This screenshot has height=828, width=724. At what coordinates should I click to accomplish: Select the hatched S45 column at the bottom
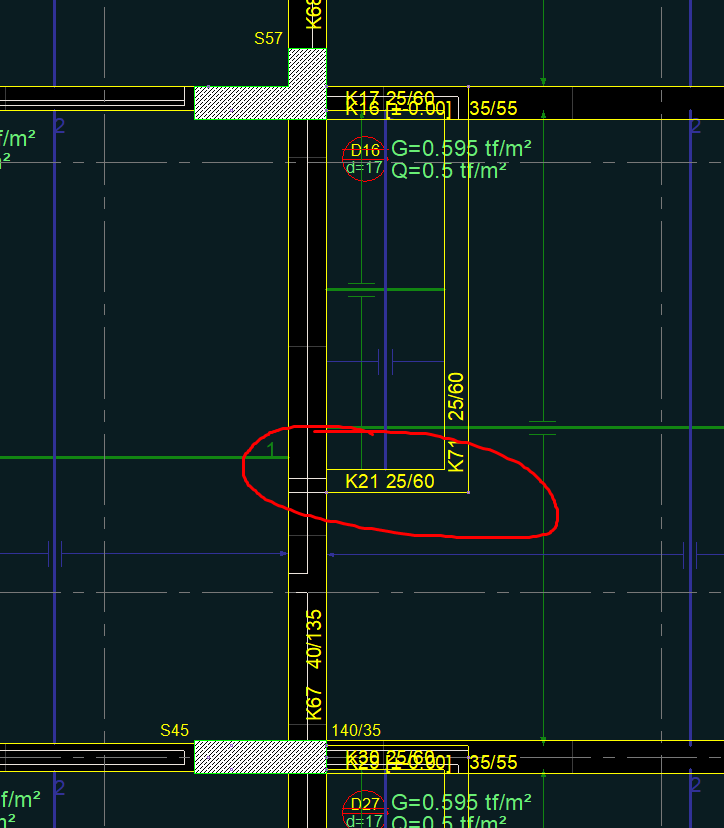pyautogui.click(x=260, y=756)
